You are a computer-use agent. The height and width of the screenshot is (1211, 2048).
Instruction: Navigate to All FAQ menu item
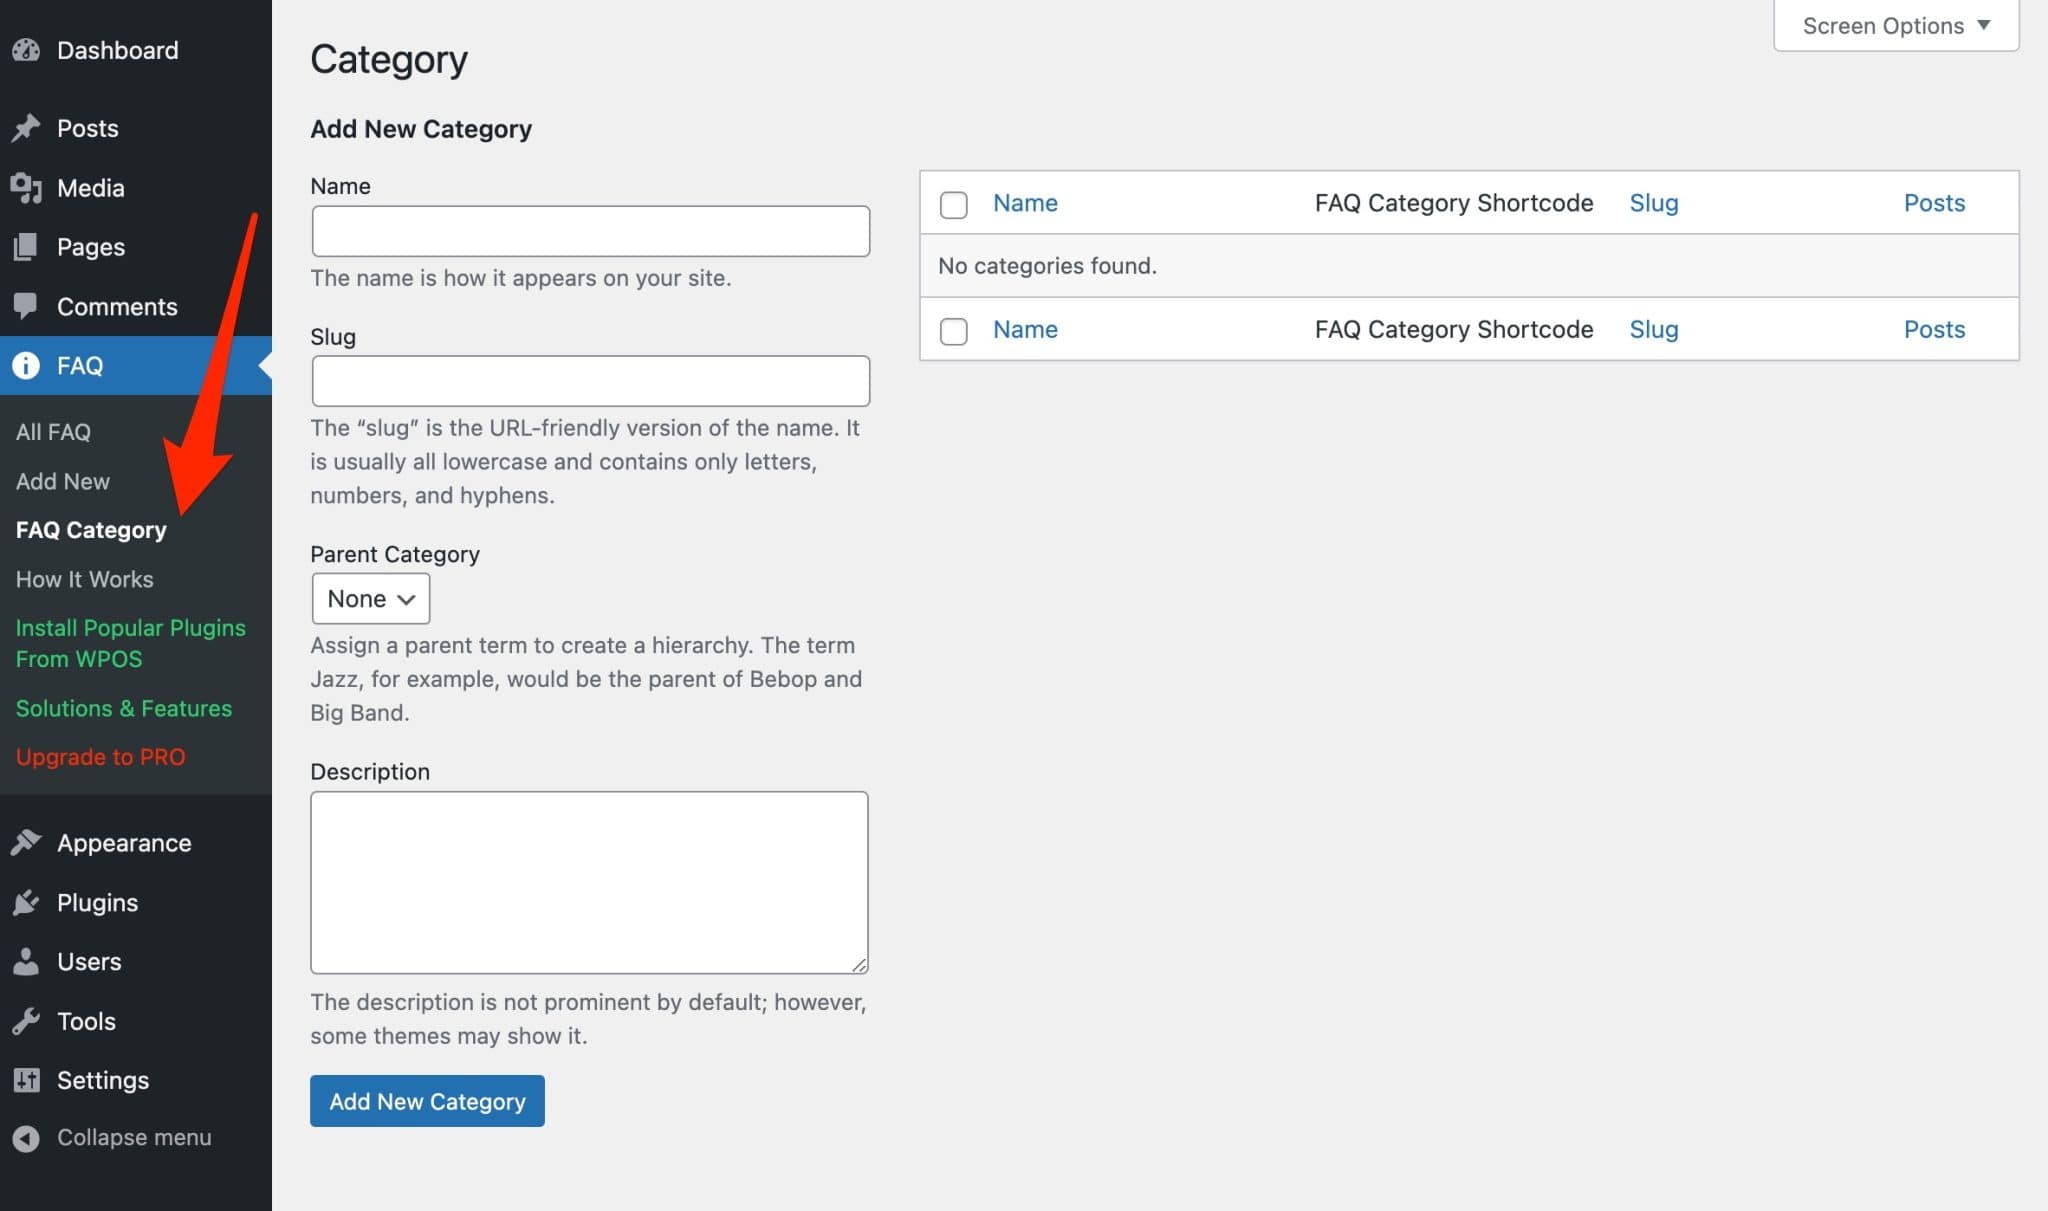tap(52, 431)
